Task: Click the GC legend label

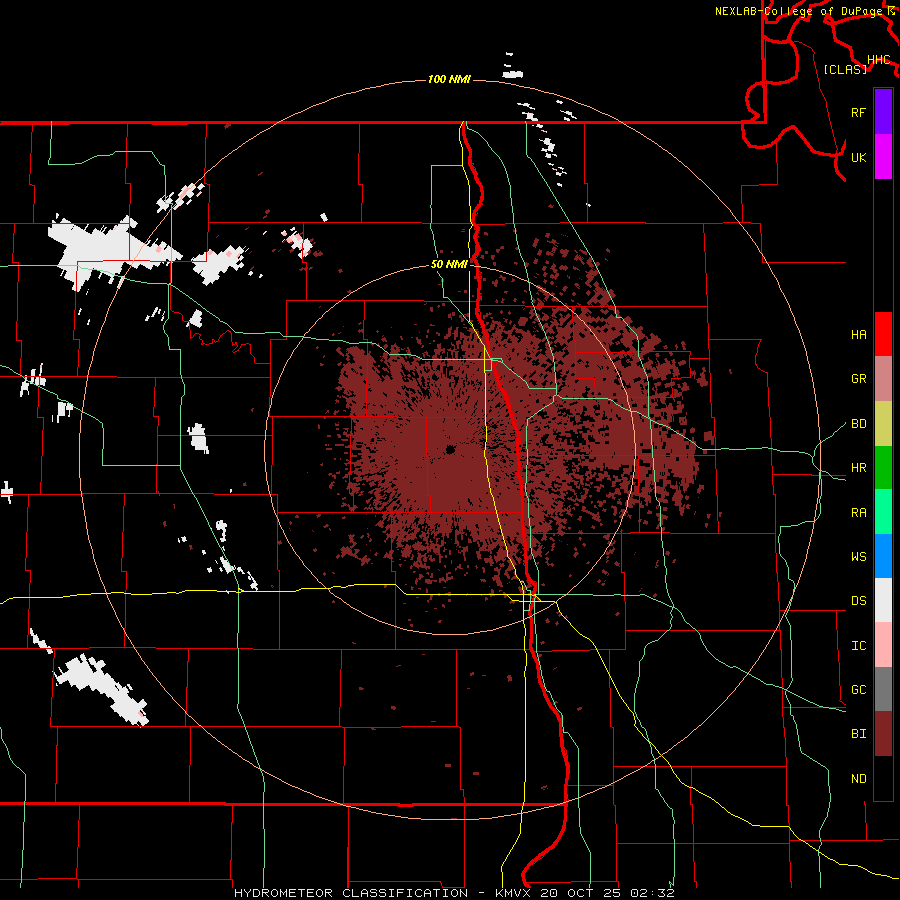Action: click(858, 690)
